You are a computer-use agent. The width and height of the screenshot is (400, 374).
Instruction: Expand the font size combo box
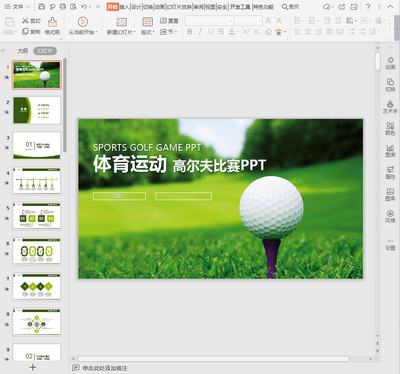260,21
